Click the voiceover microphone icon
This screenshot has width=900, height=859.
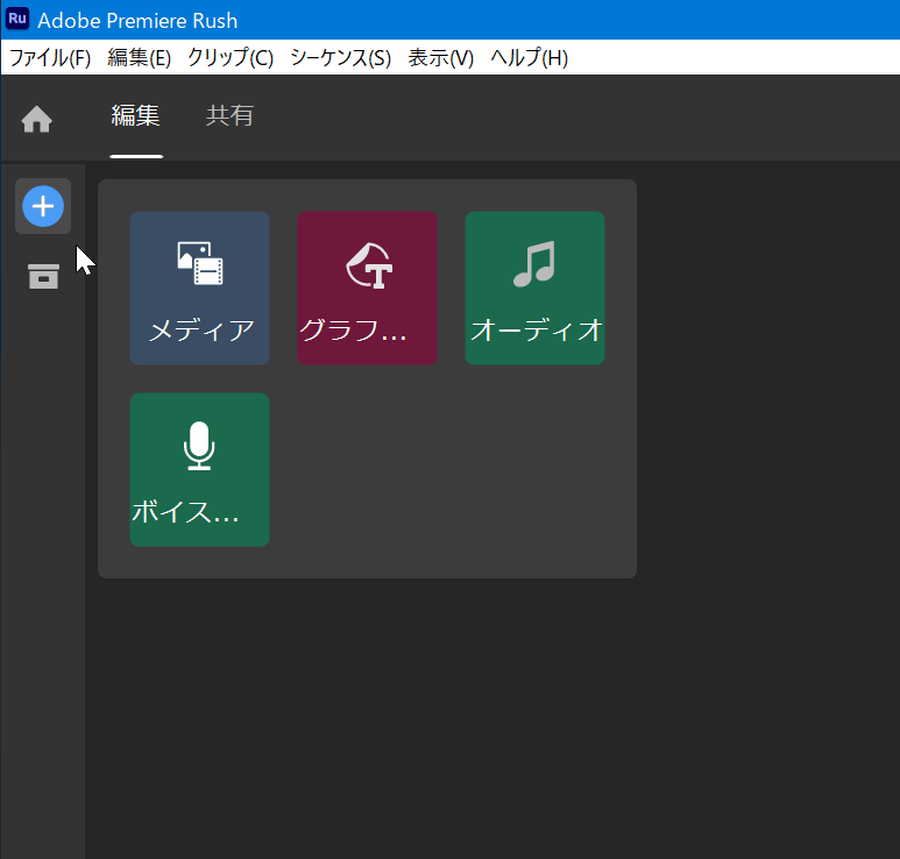pos(200,446)
